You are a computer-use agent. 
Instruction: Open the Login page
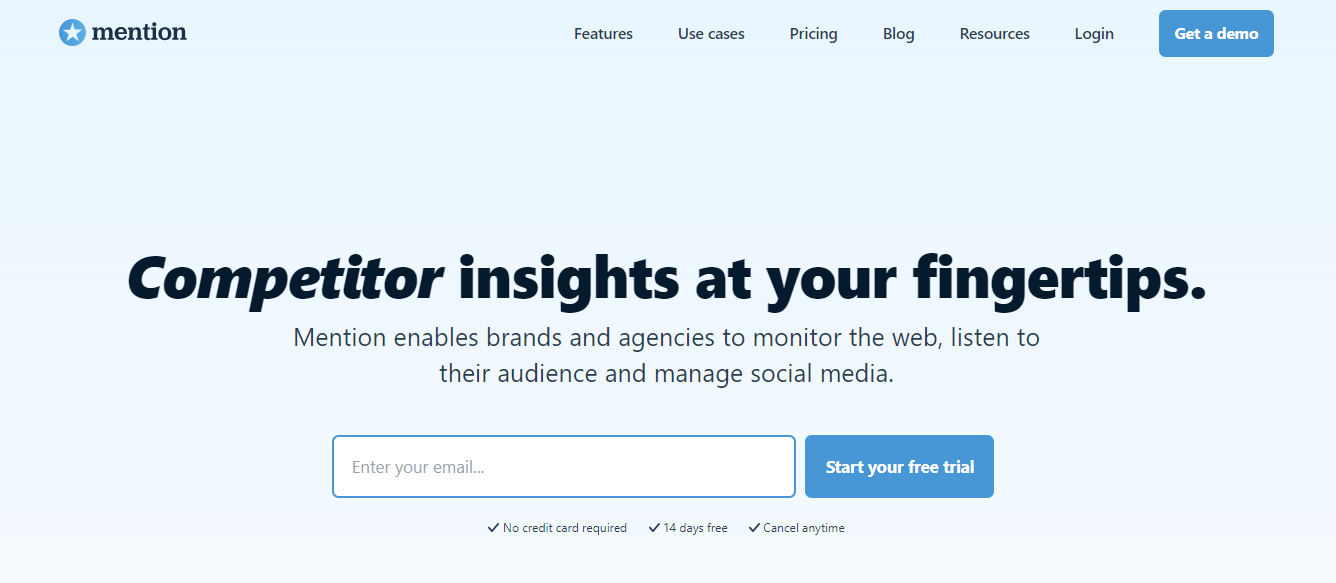[1094, 34]
